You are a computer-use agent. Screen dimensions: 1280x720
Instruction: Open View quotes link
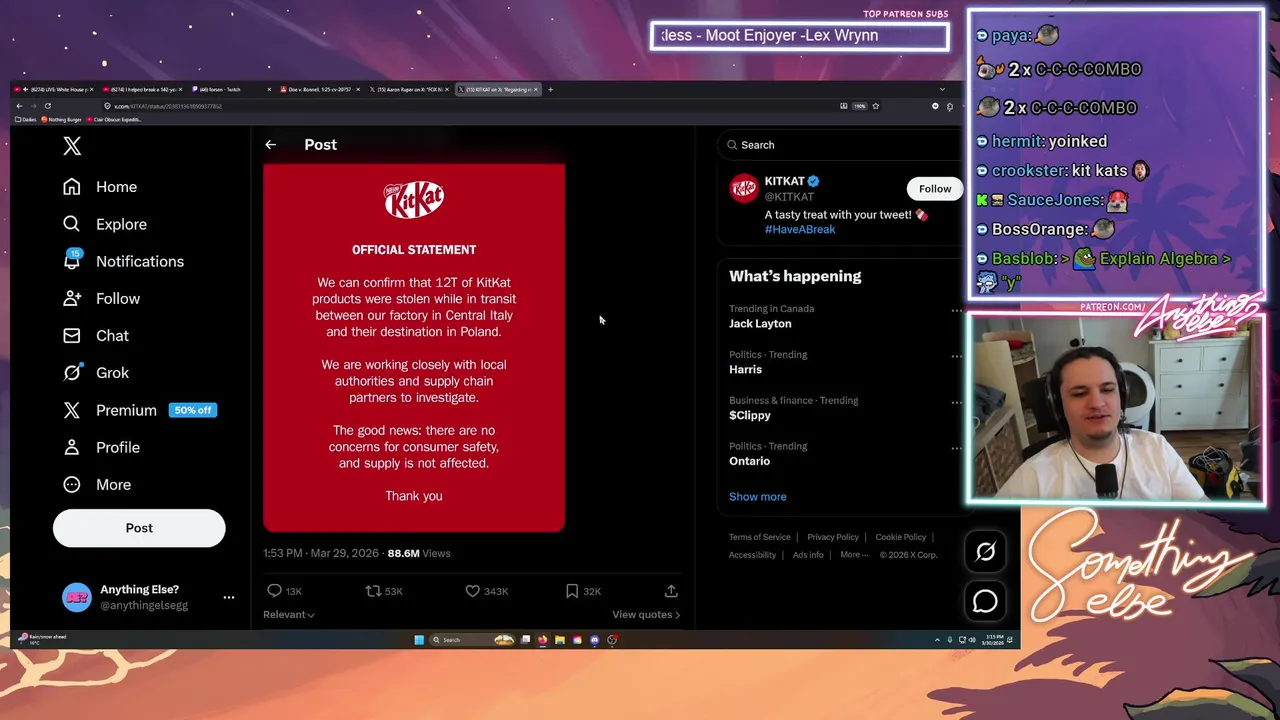point(646,614)
